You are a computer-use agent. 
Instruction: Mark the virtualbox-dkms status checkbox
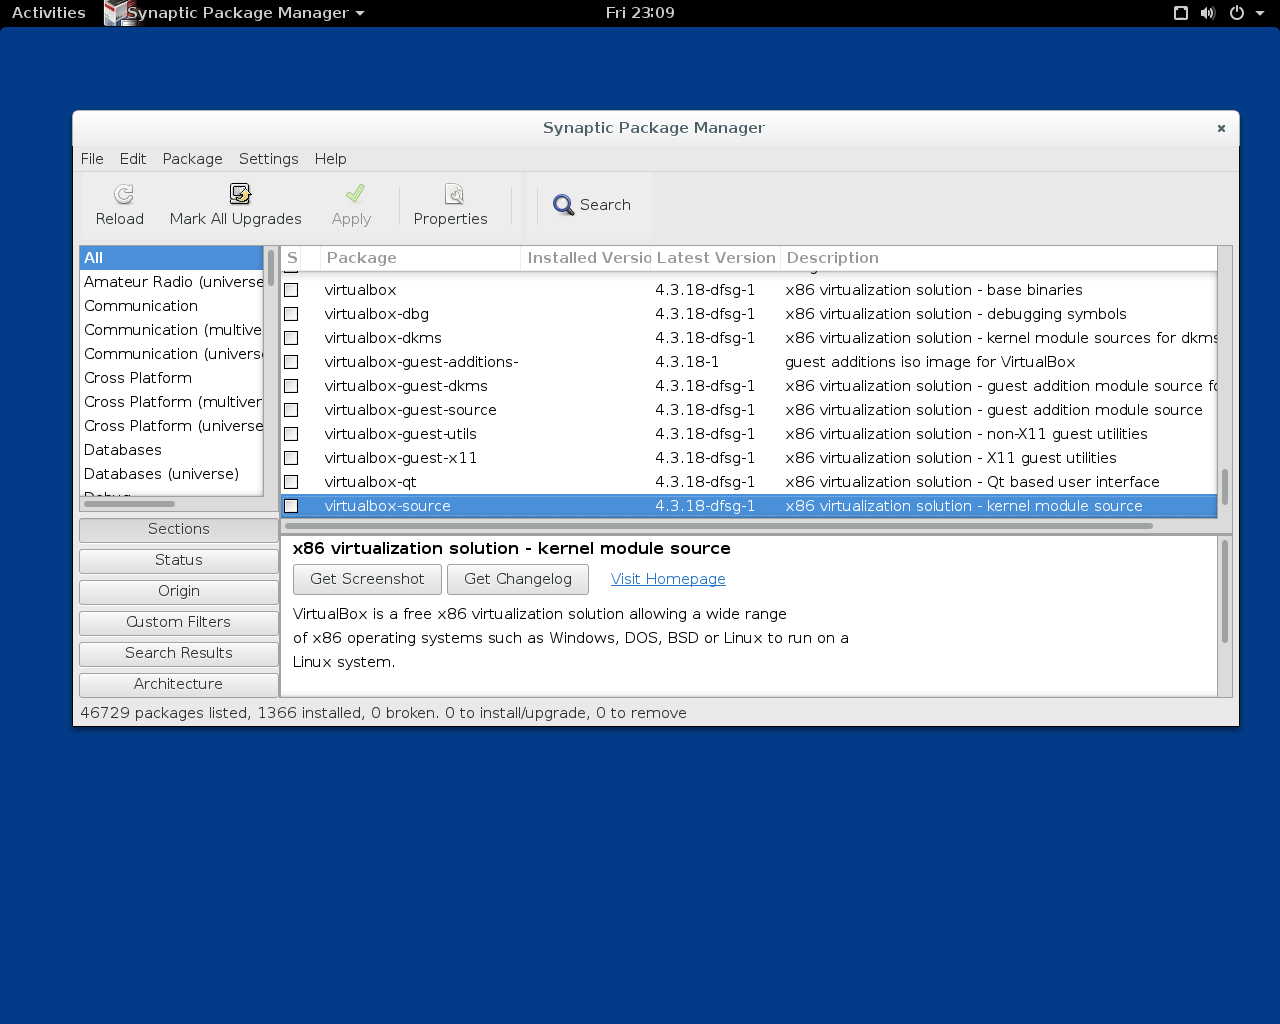point(291,338)
